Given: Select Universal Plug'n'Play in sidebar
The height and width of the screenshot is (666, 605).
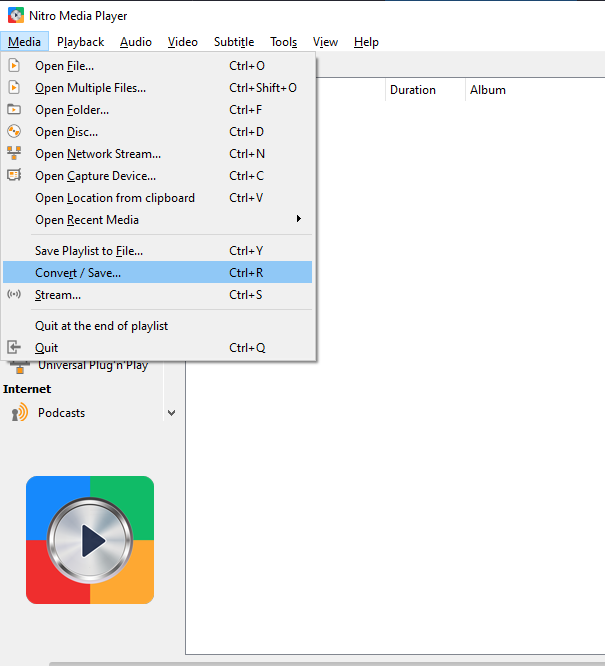Looking at the screenshot, I should click(x=93, y=366).
